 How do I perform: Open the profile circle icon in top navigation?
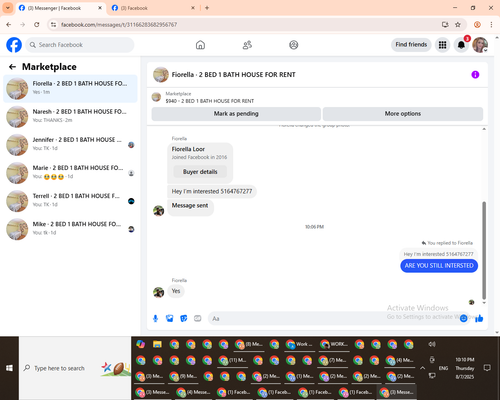coord(294,45)
